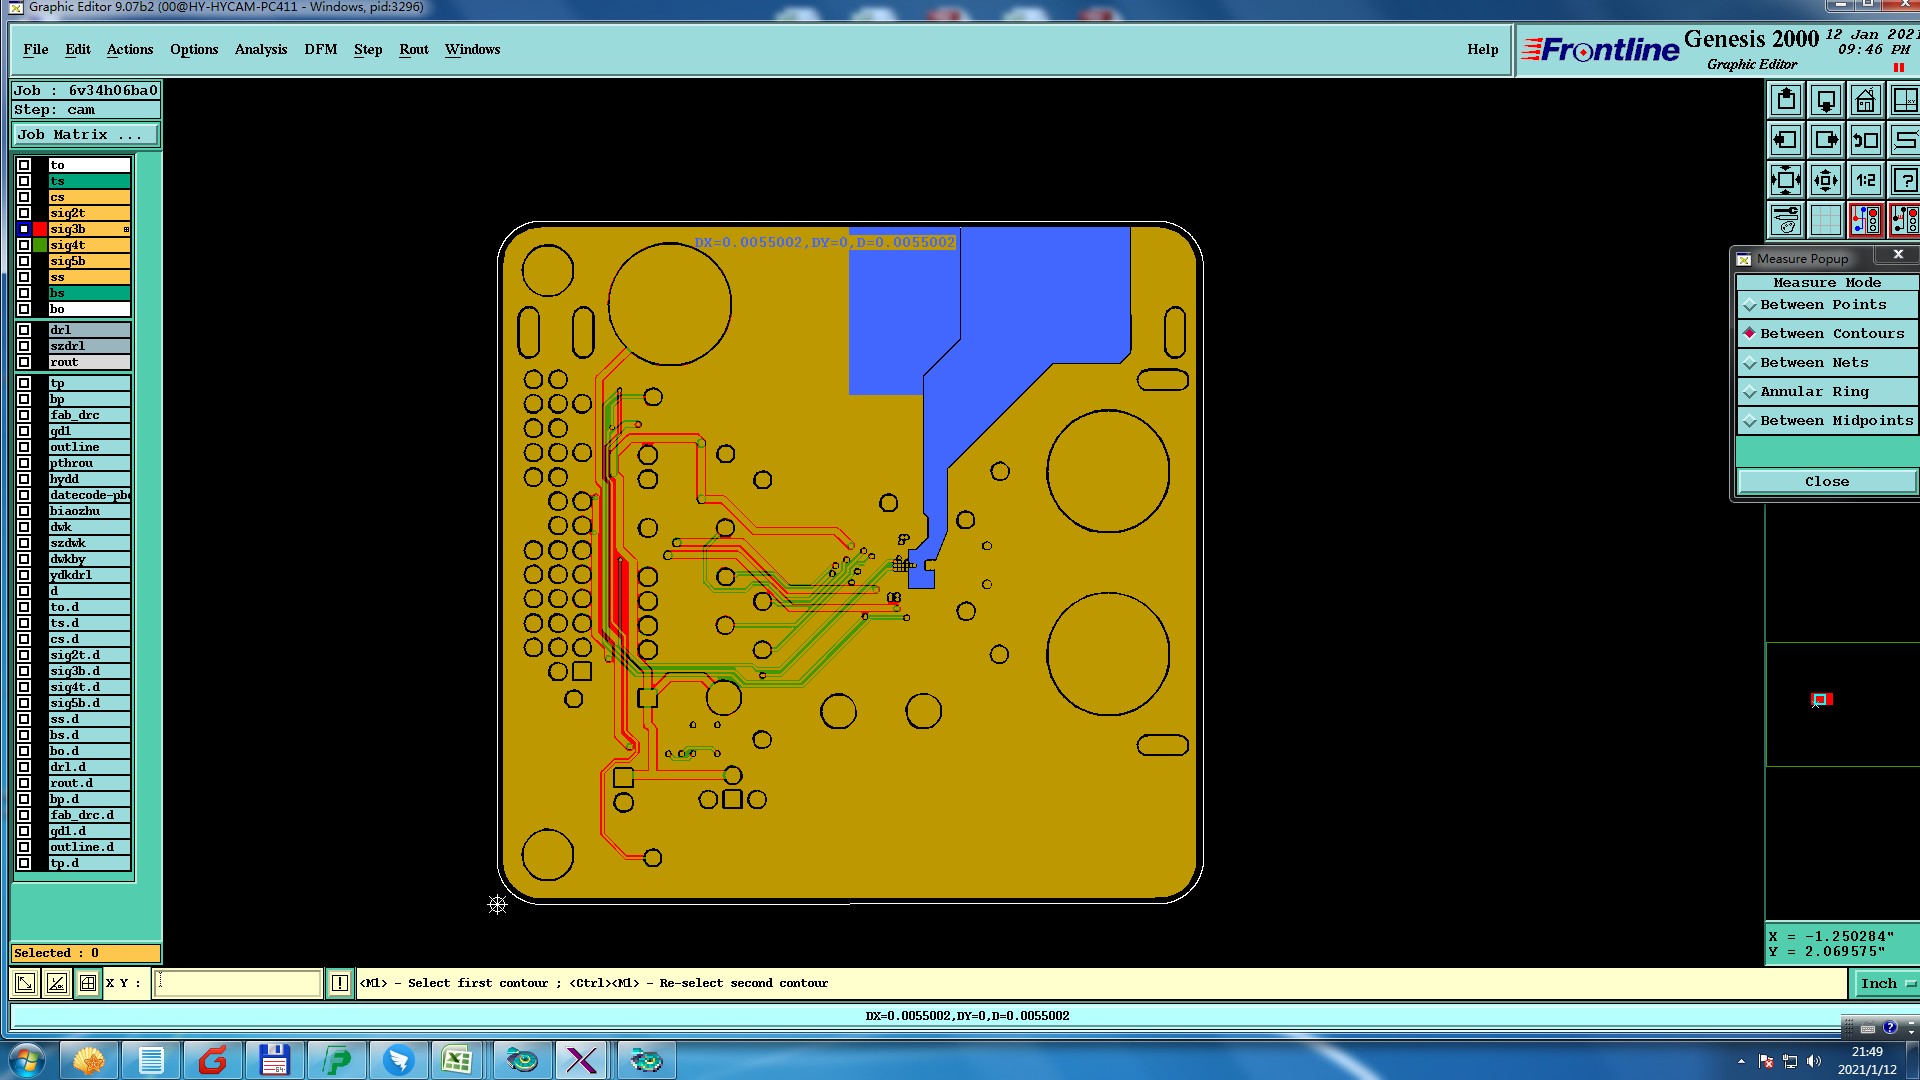
Task: Open the Rout menu
Action: pyautogui.click(x=414, y=49)
